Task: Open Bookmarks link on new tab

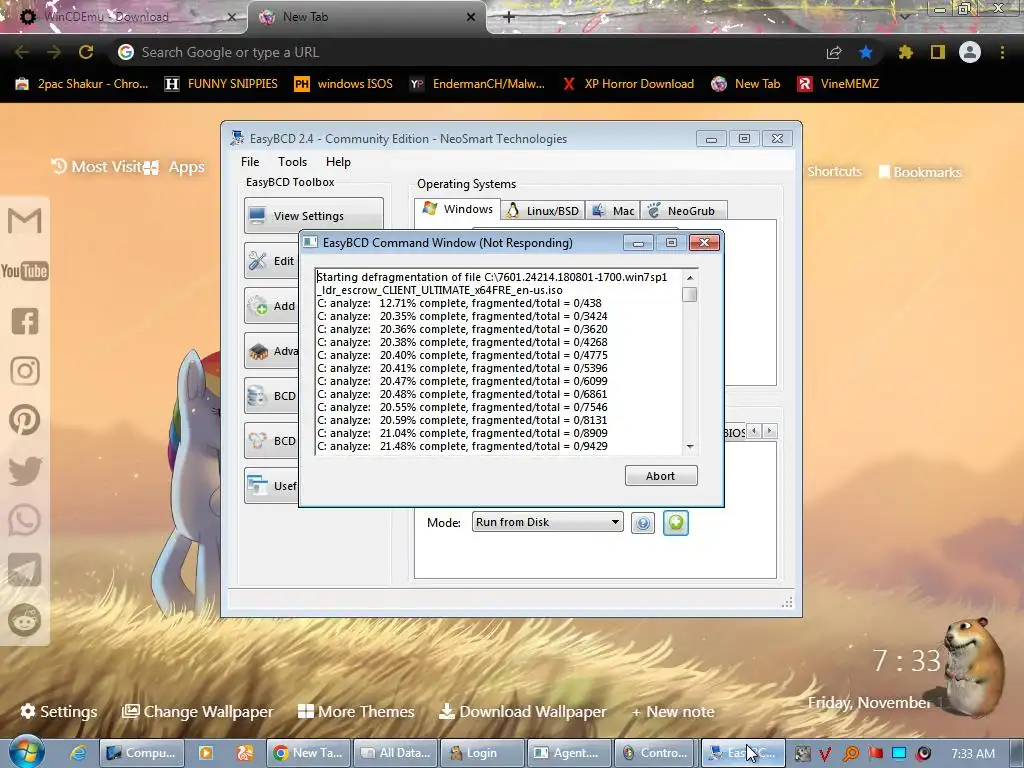Action: 920,172
